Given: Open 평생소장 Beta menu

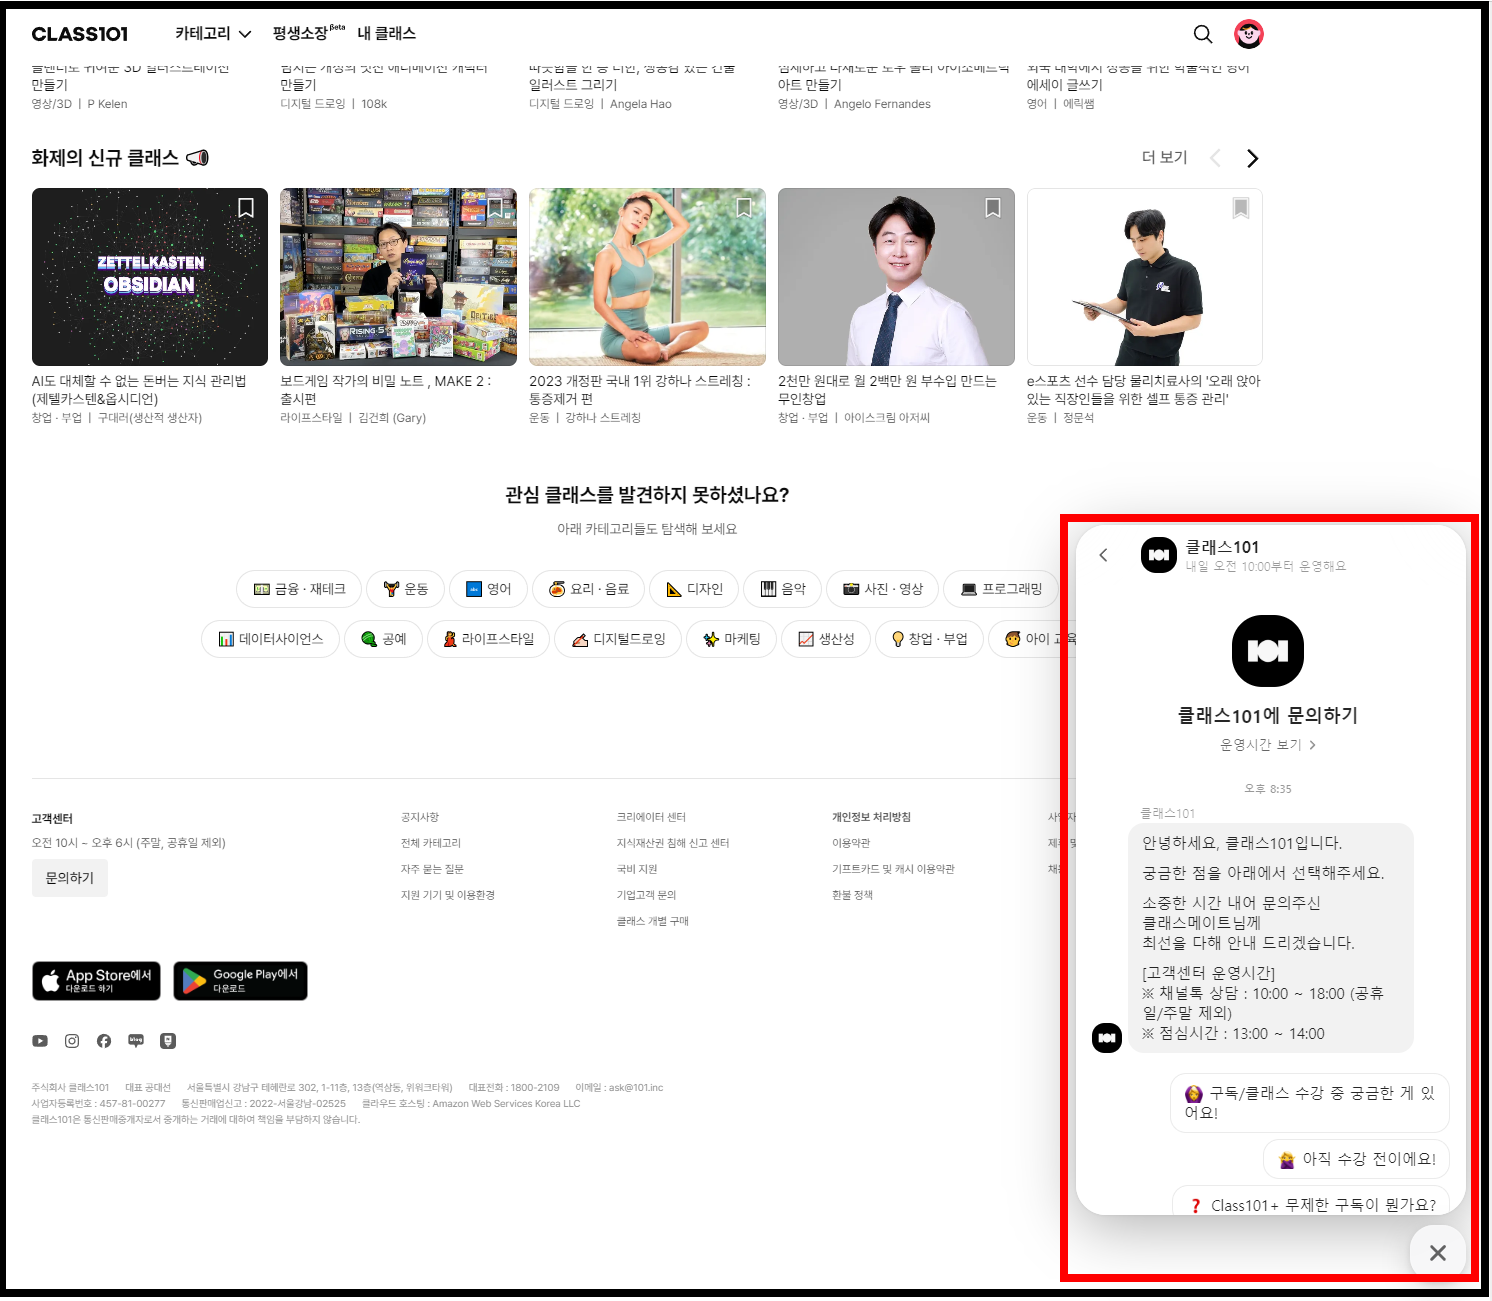Looking at the screenshot, I should (x=308, y=33).
